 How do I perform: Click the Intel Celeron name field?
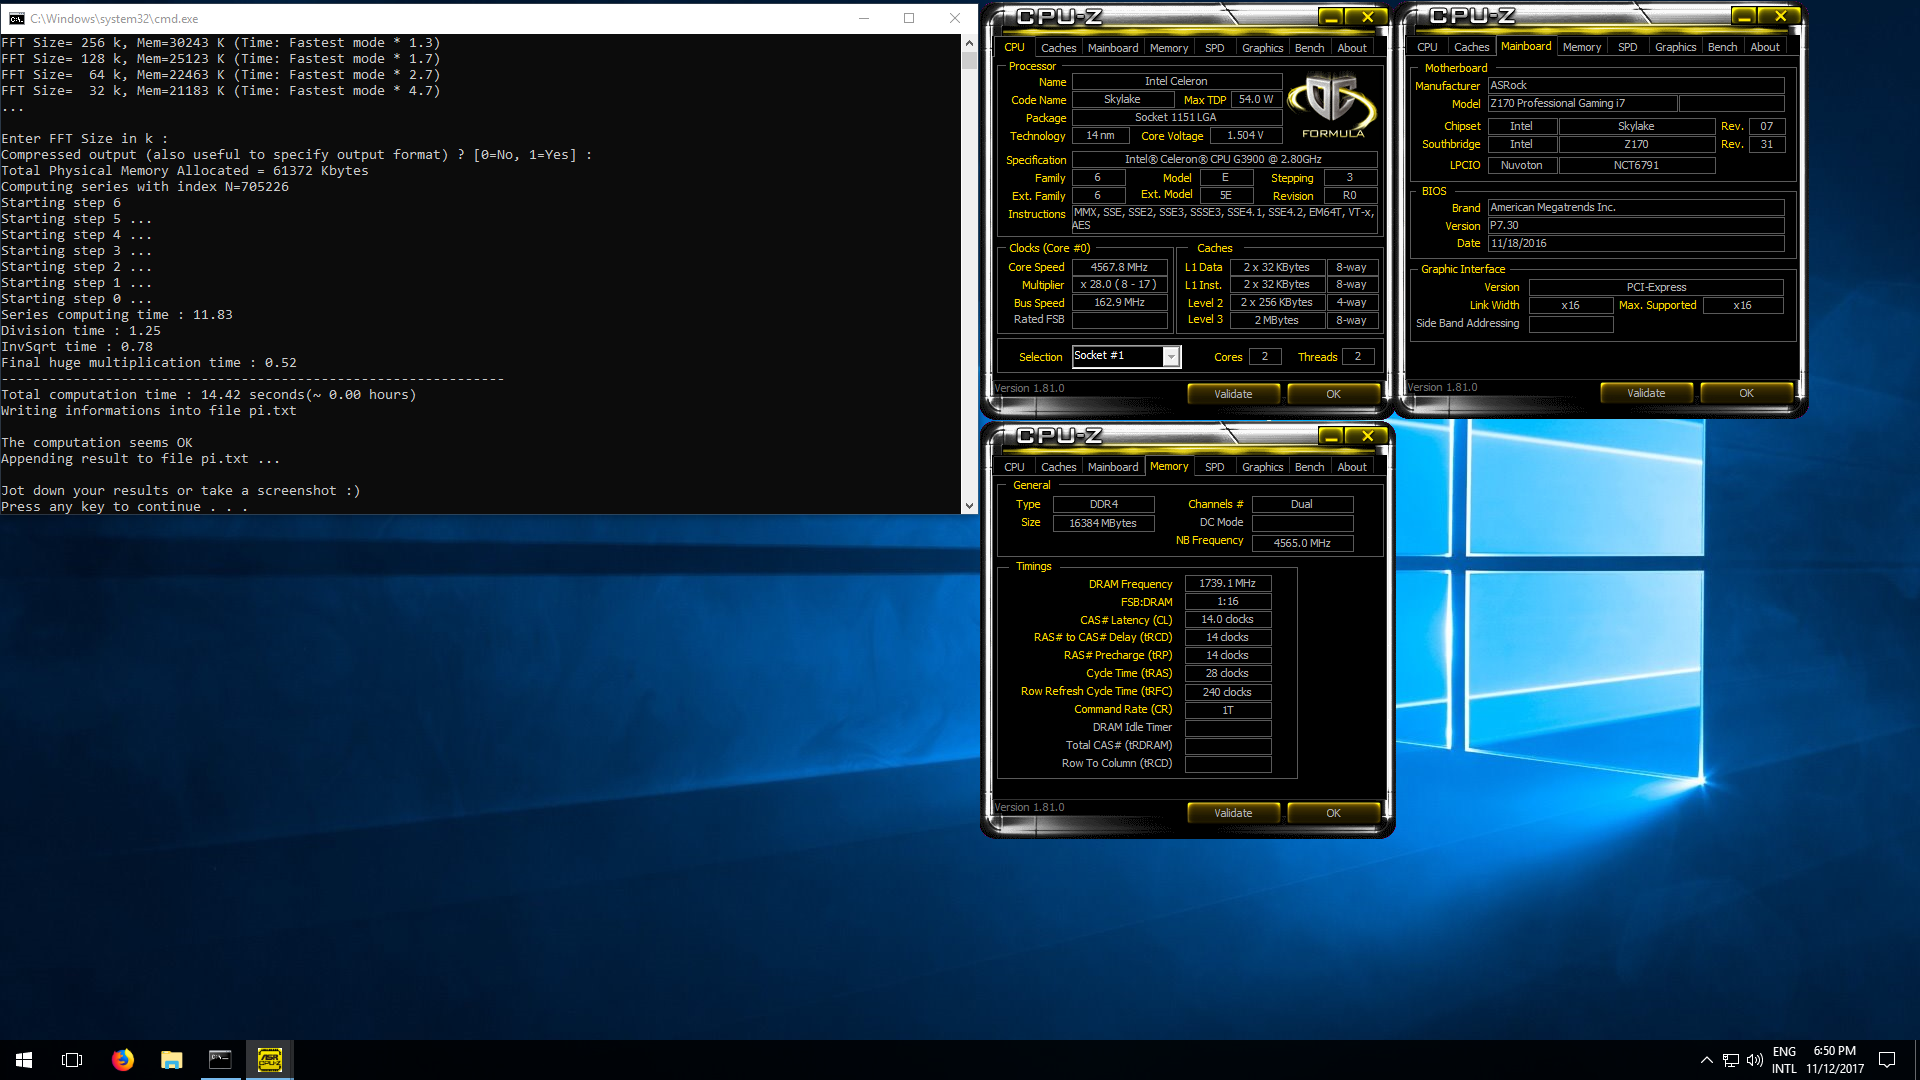(x=1176, y=81)
